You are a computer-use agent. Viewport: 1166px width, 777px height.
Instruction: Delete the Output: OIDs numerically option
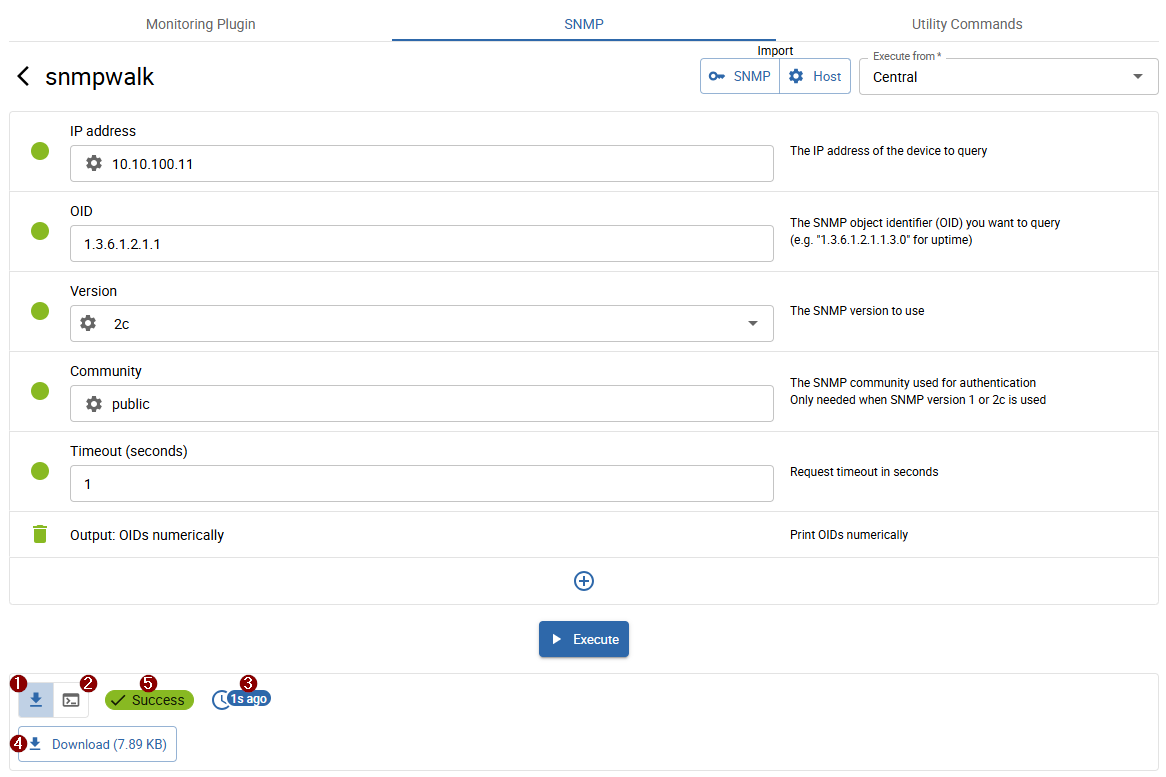(x=40, y=534)
